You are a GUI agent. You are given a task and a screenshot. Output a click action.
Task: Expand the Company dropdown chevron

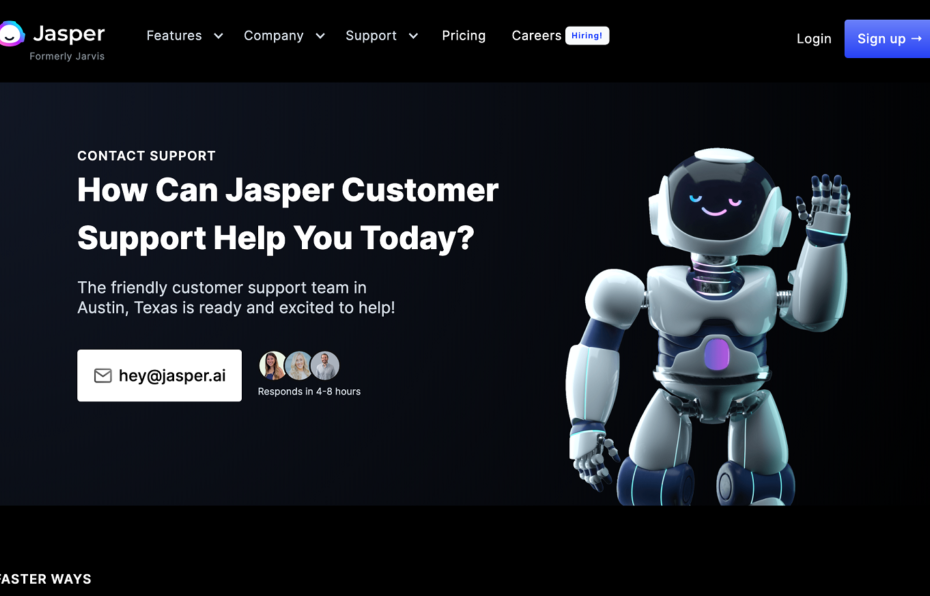click(320, 36)
